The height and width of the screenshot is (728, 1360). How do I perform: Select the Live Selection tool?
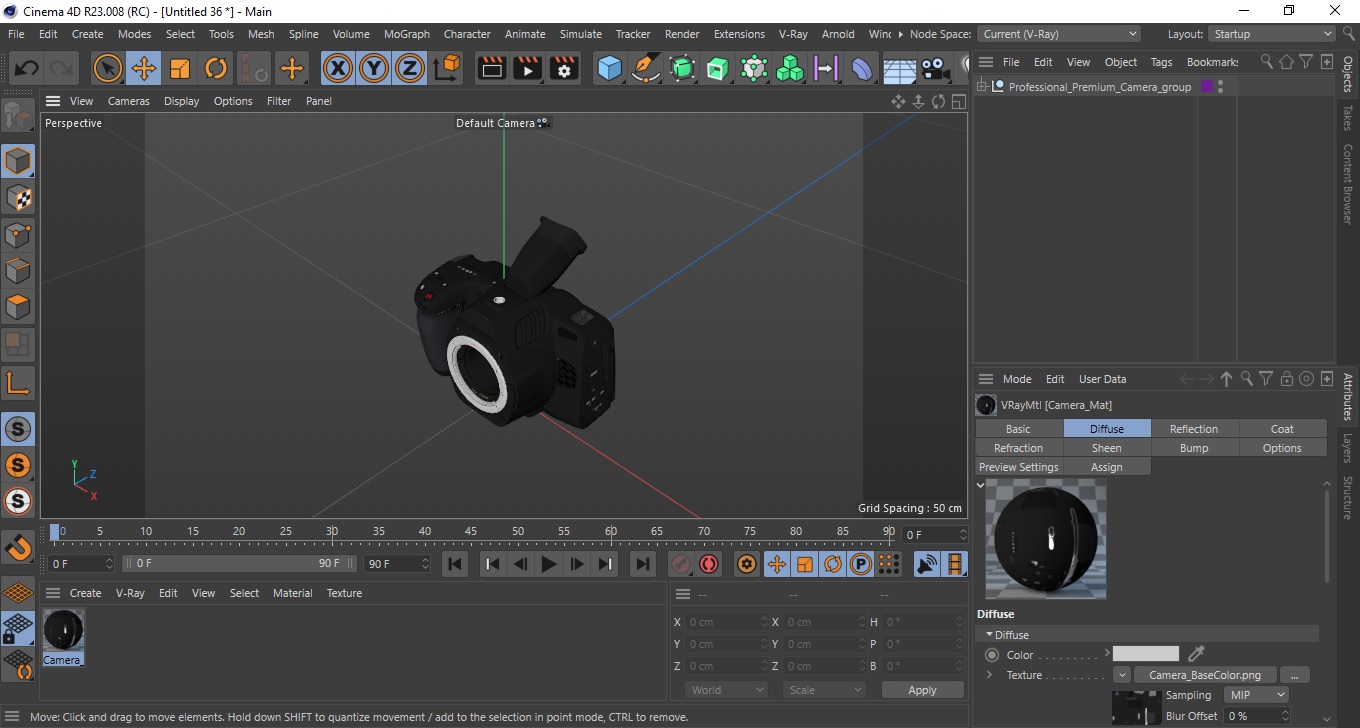pos(107,68)
